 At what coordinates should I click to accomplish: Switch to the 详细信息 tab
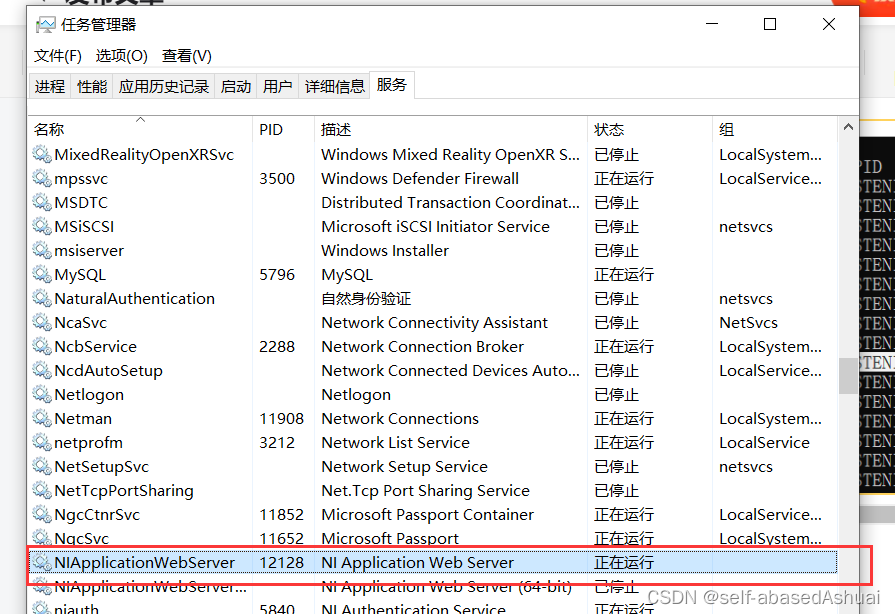pos(334,86)
